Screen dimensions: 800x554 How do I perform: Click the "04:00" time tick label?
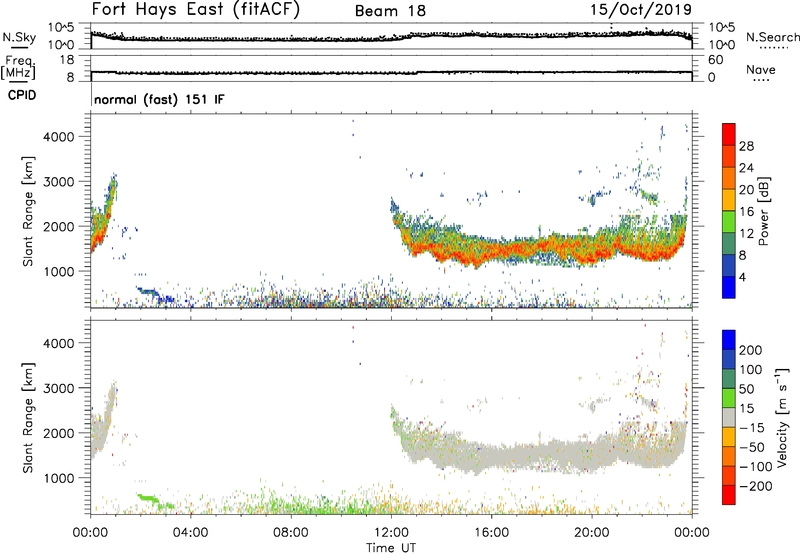coord(190,533)
